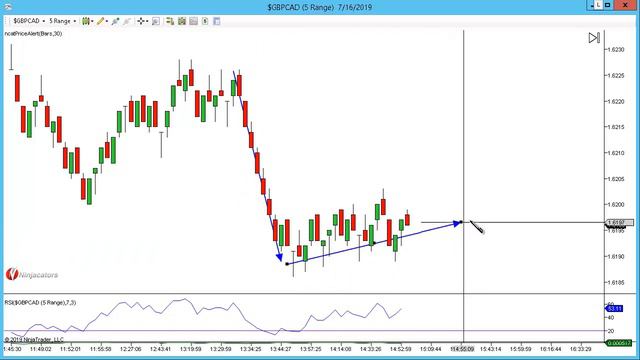This screenshot has height=360, width=640.
Task: Click the 13:34:25 time axis label
Action: point(251,349)
